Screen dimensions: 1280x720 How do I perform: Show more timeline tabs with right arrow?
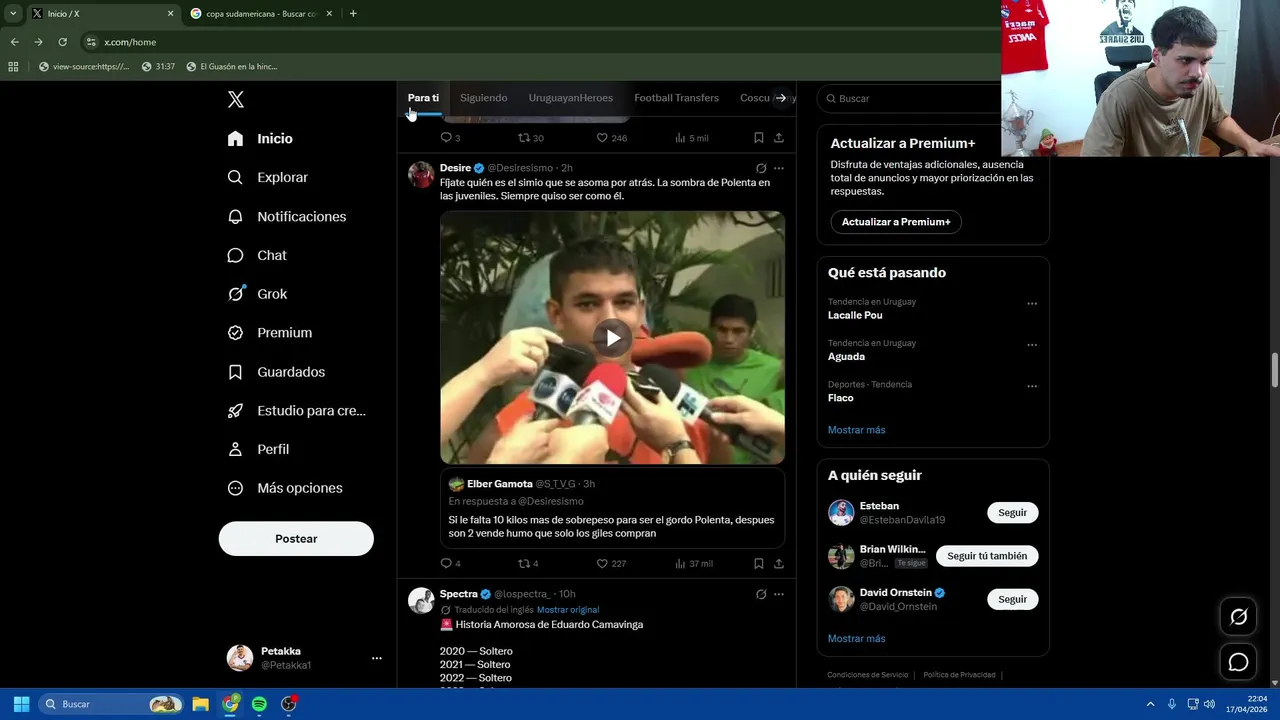coord(781,98)
